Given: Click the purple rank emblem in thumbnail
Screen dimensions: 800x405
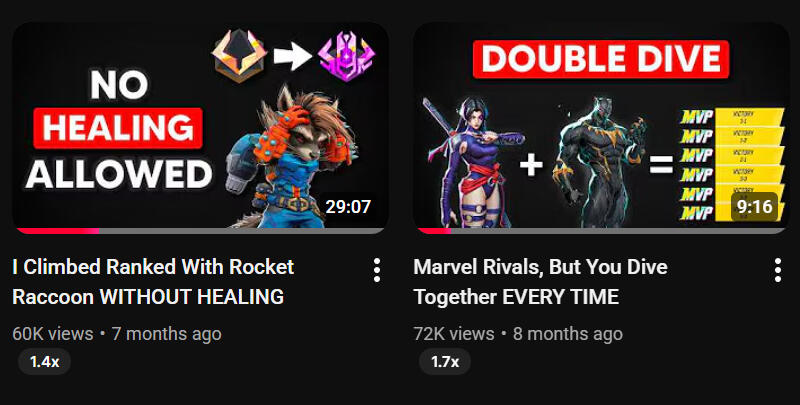Looking at the screenshot, I should coord(346,56).
